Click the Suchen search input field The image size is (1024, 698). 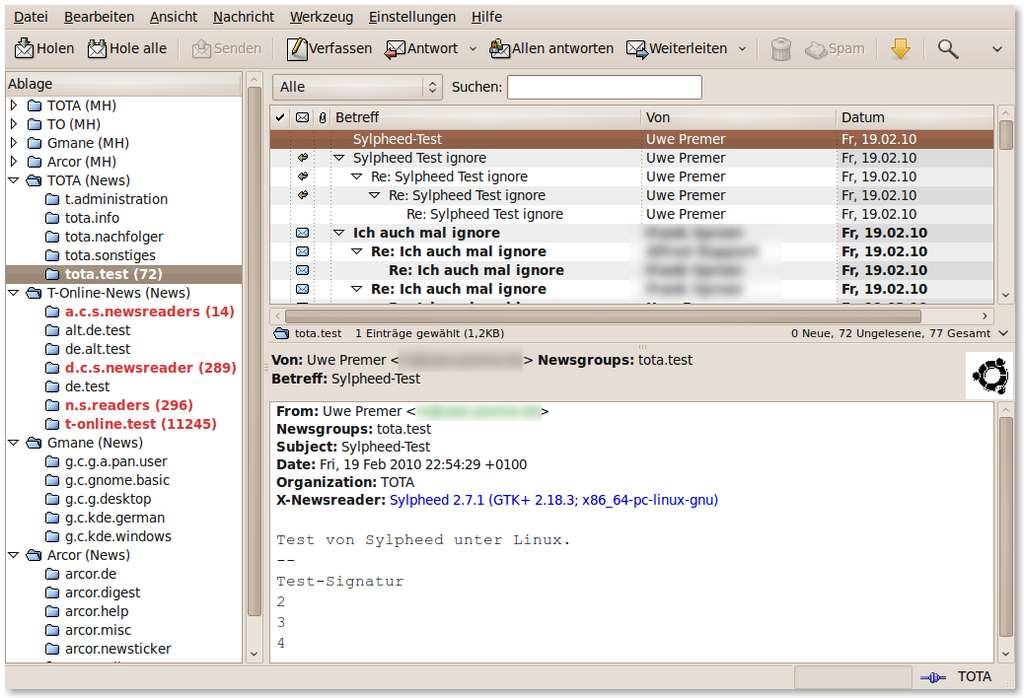[604, 87]
